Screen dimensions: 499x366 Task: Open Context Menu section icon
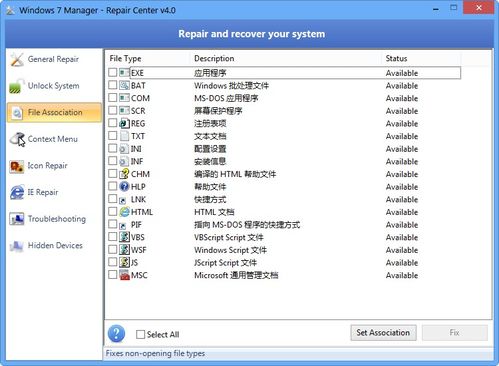coord(17,139)
